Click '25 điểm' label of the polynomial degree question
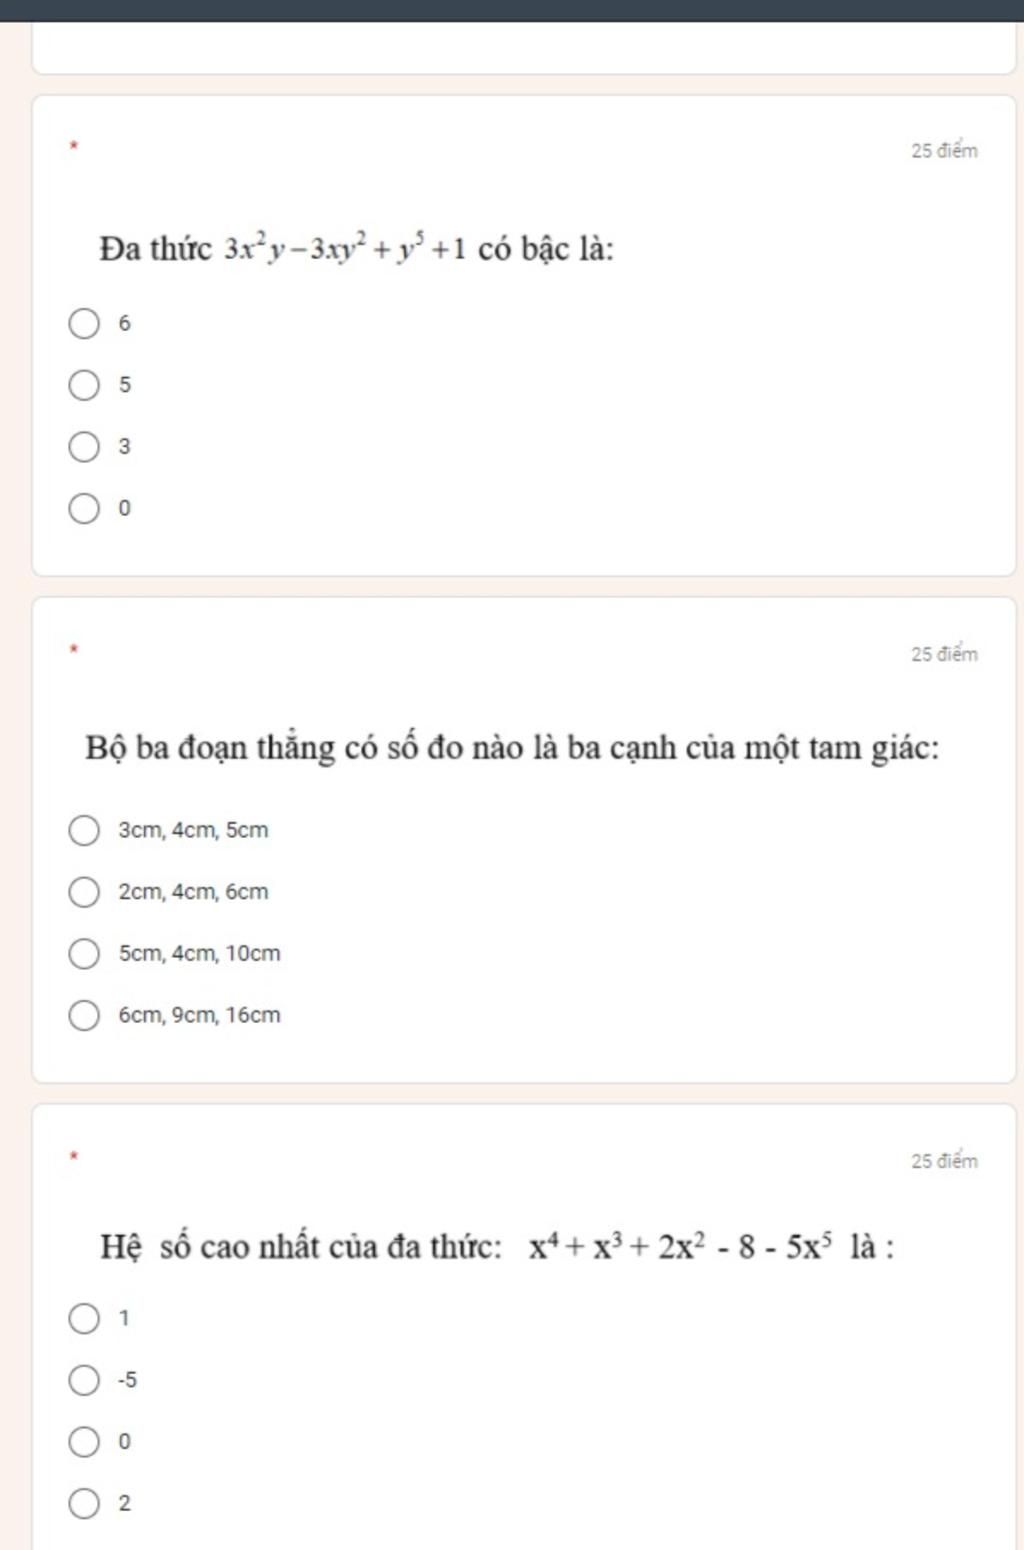 (944, 151)
